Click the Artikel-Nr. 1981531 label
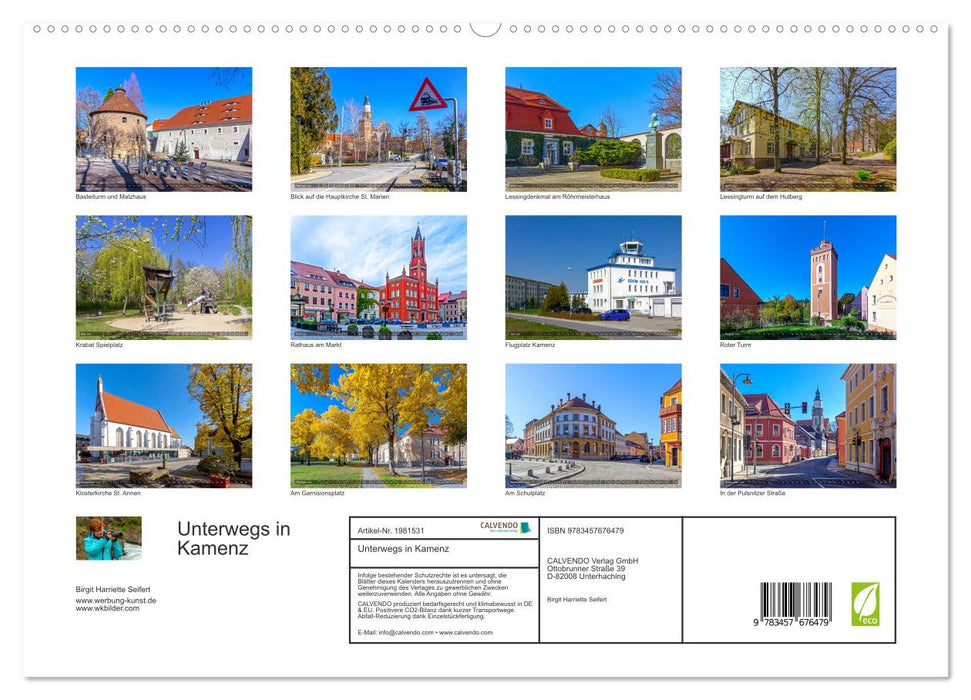Screen dimensions: 971x700 pyautogui.click(x=392, y=530)
